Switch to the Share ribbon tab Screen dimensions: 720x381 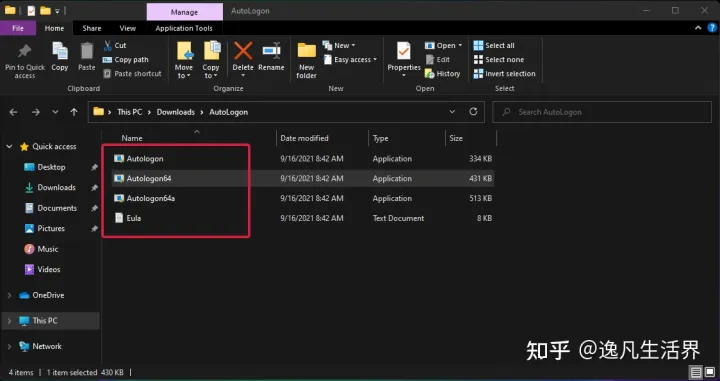92,28
